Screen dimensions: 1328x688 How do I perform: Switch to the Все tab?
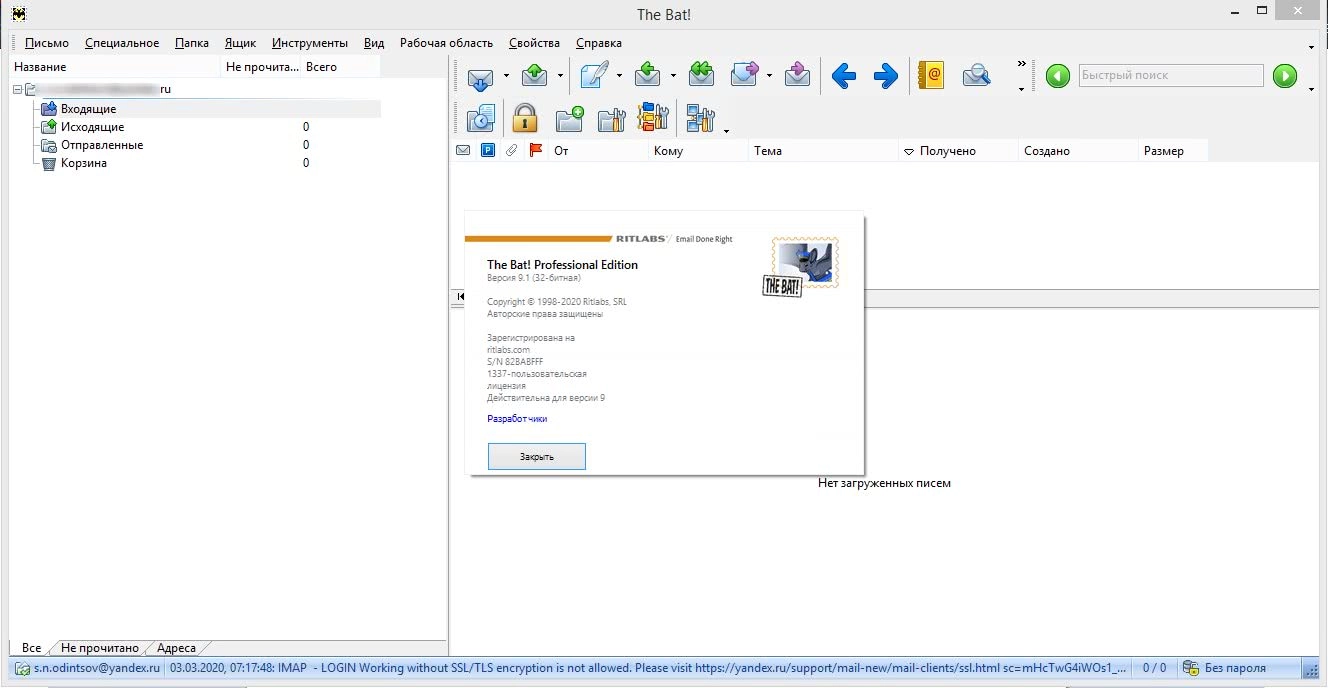point(31,648)
